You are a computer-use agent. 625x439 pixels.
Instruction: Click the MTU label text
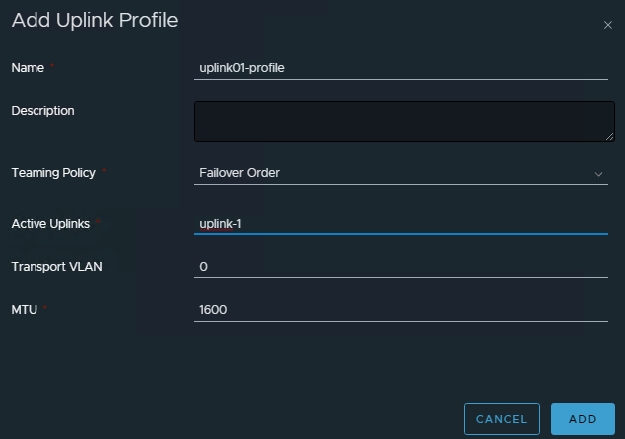pos(24,310)
